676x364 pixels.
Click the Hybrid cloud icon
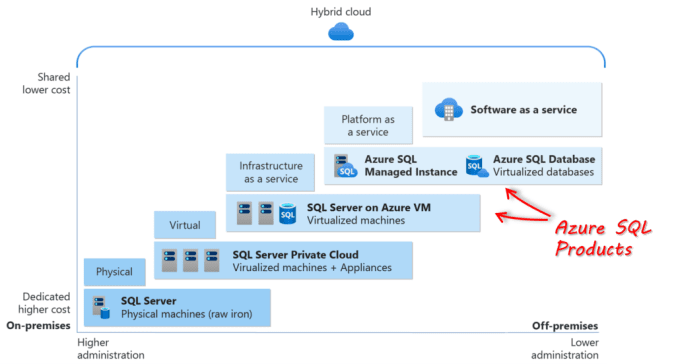[341, 32]
